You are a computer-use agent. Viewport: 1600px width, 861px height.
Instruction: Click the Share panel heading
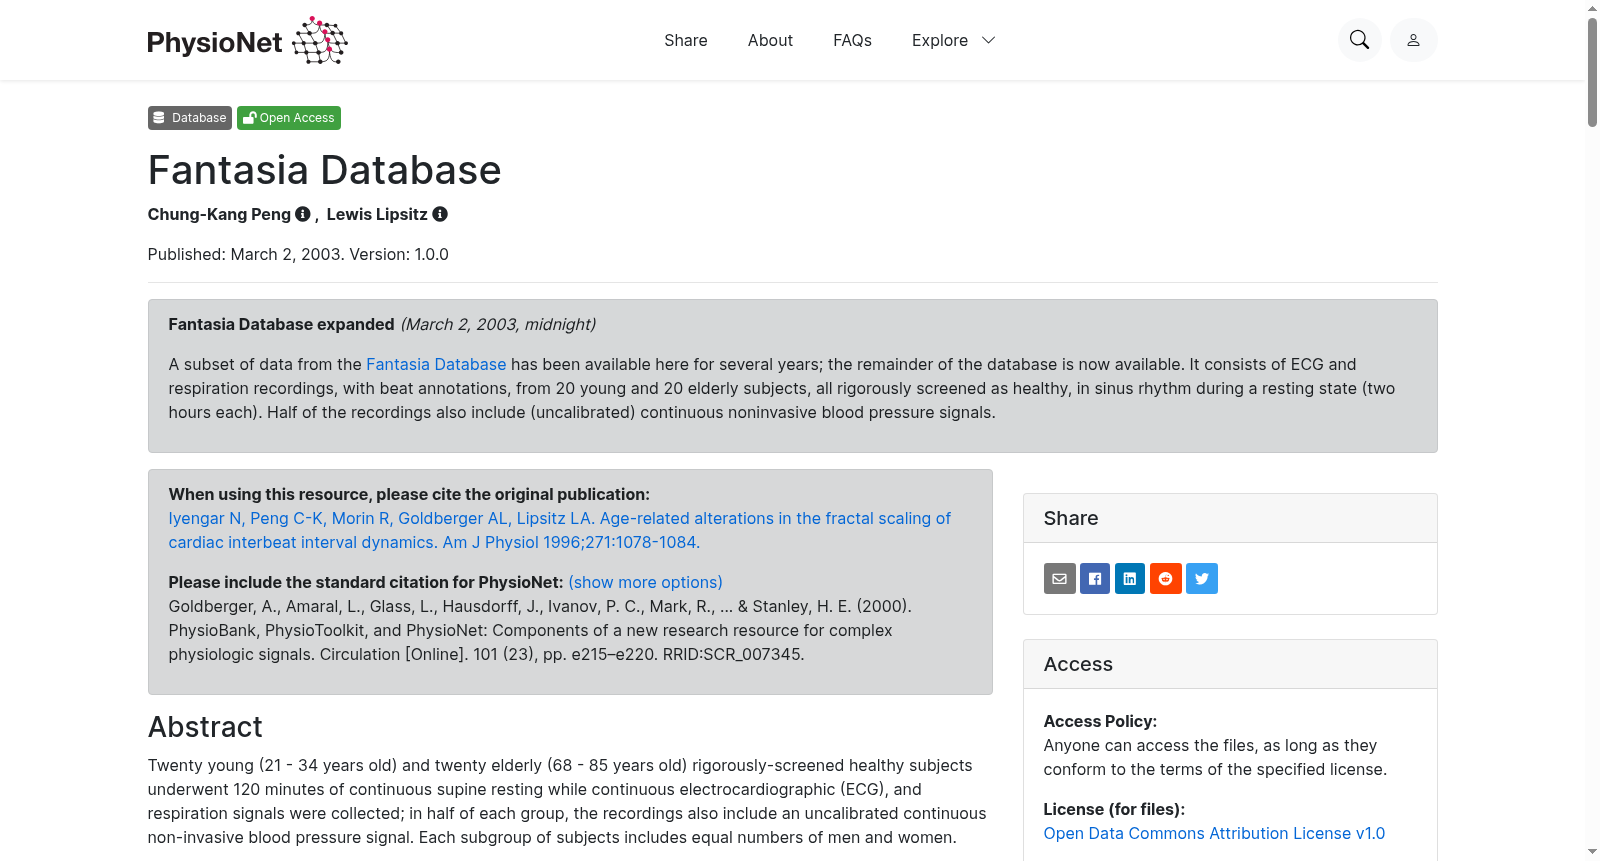pos(1071,518)
